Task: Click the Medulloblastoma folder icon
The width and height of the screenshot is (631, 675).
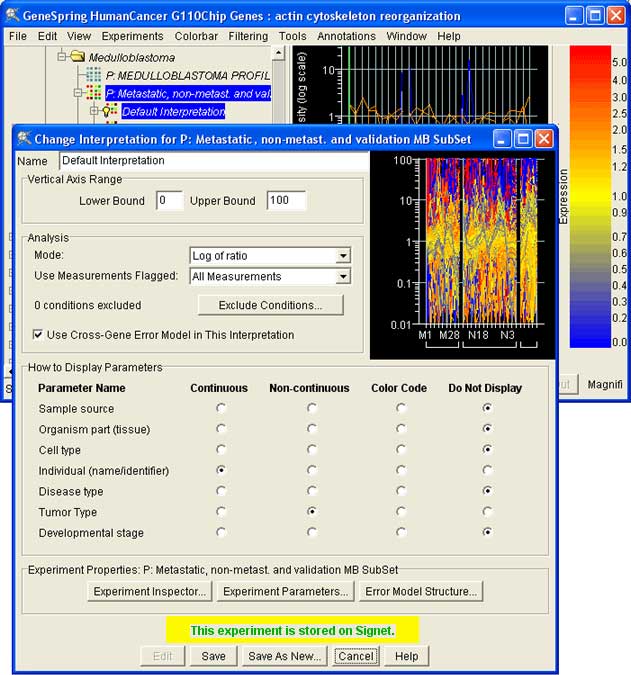Action: [77, 57]
